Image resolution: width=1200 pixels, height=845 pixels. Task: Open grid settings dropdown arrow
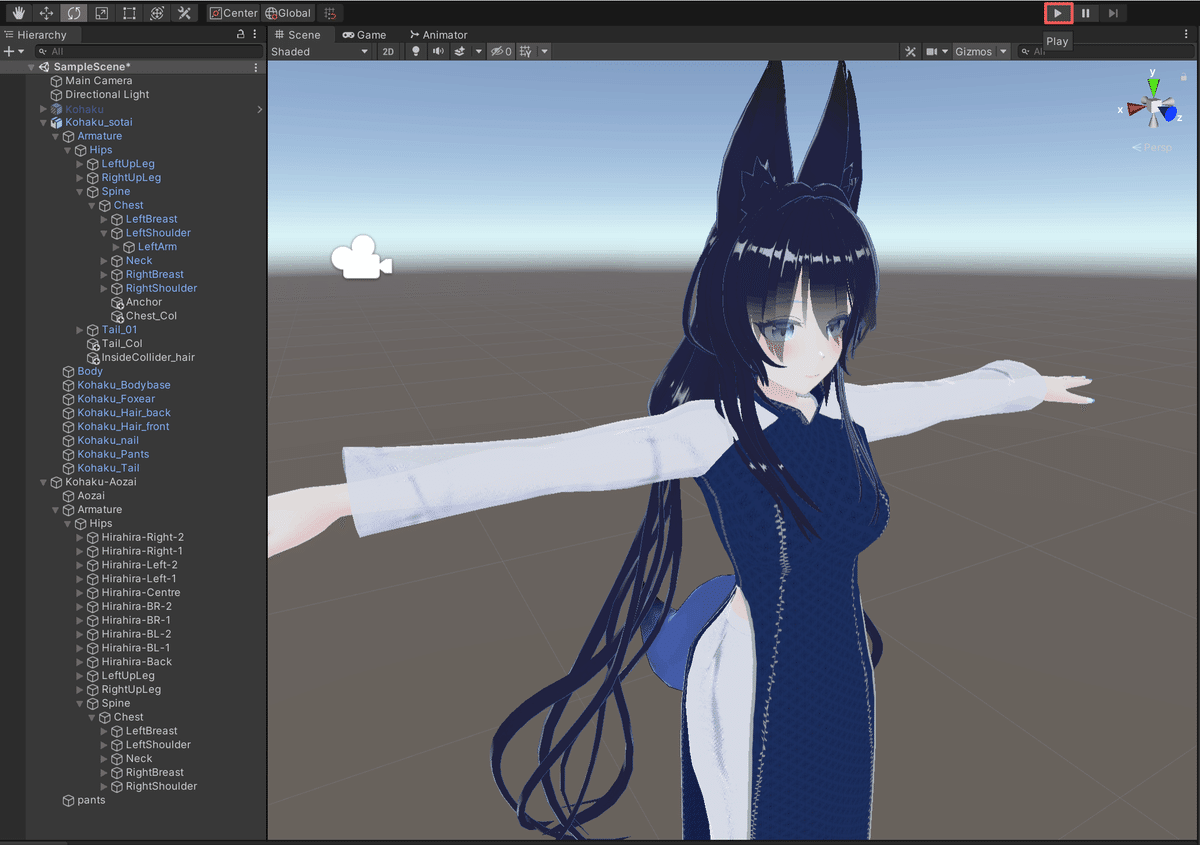[x=544, y=51]
